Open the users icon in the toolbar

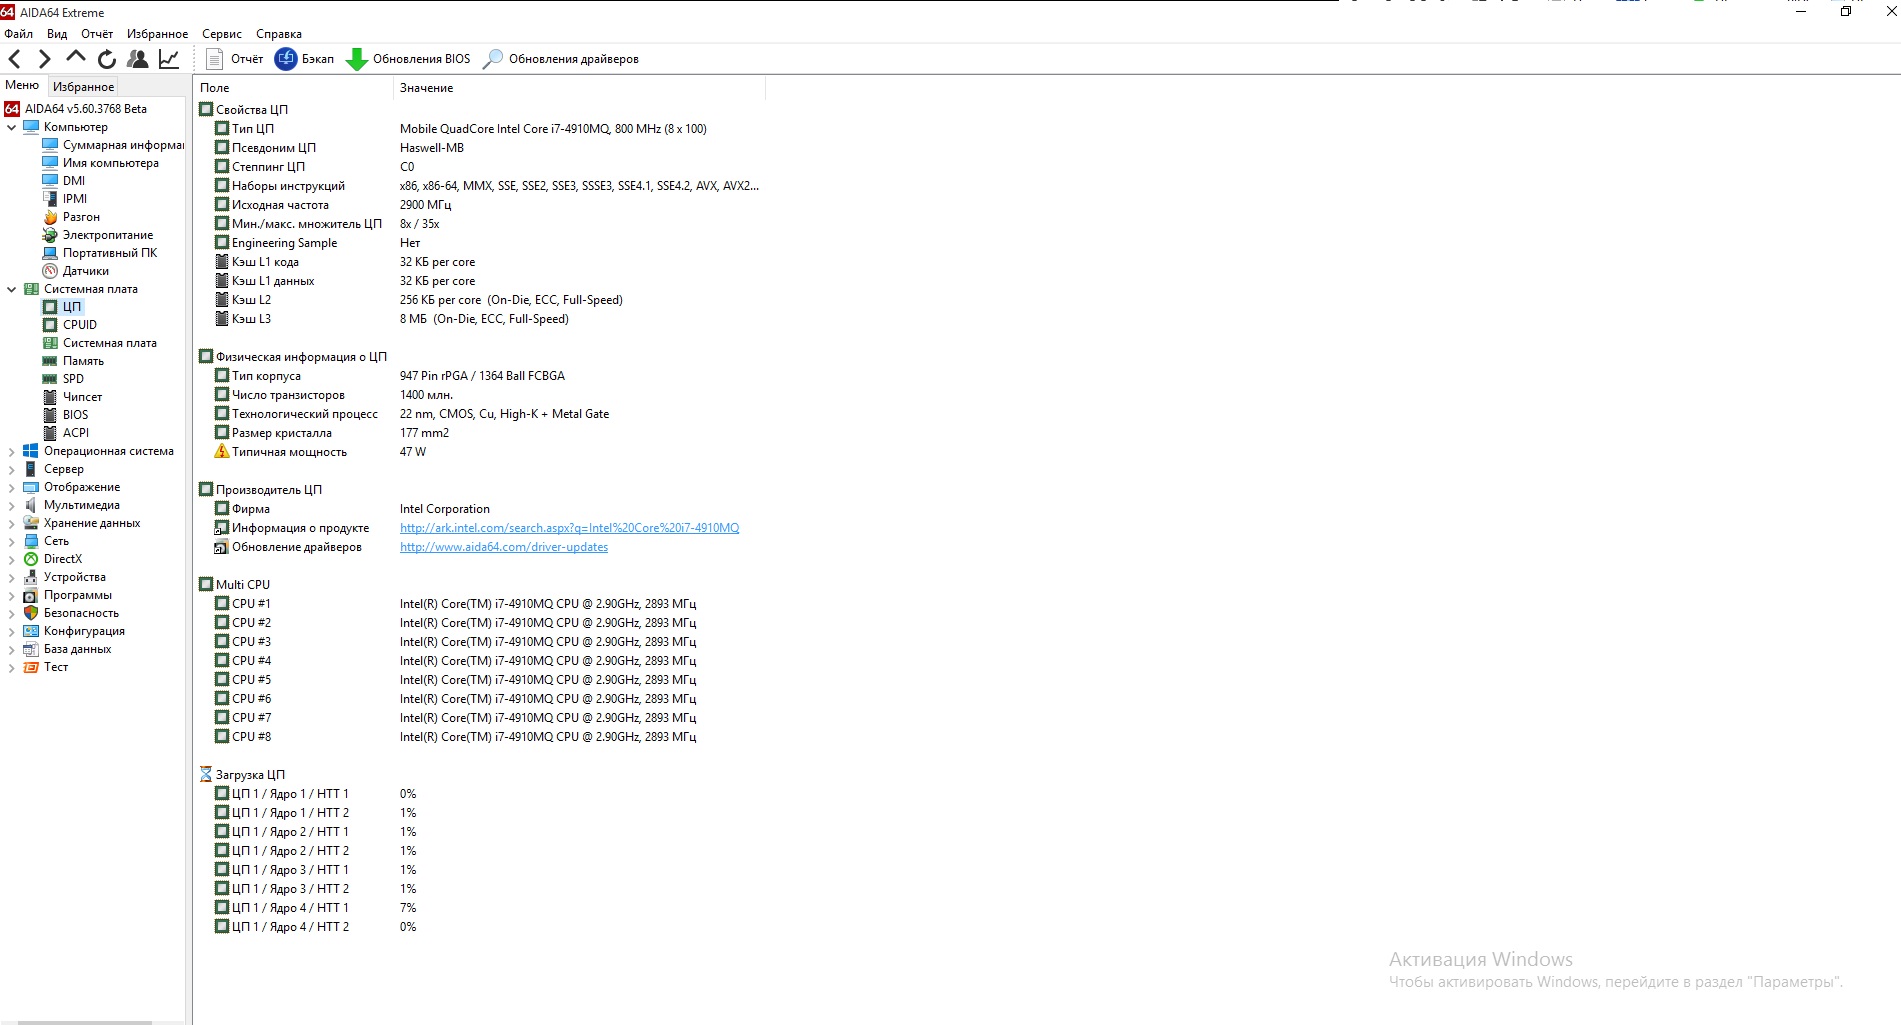(x=138, y=59)
